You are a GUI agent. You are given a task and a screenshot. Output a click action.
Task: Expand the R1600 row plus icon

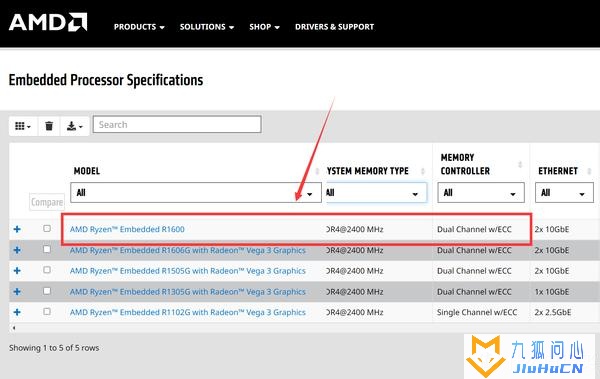click(17, 229)
